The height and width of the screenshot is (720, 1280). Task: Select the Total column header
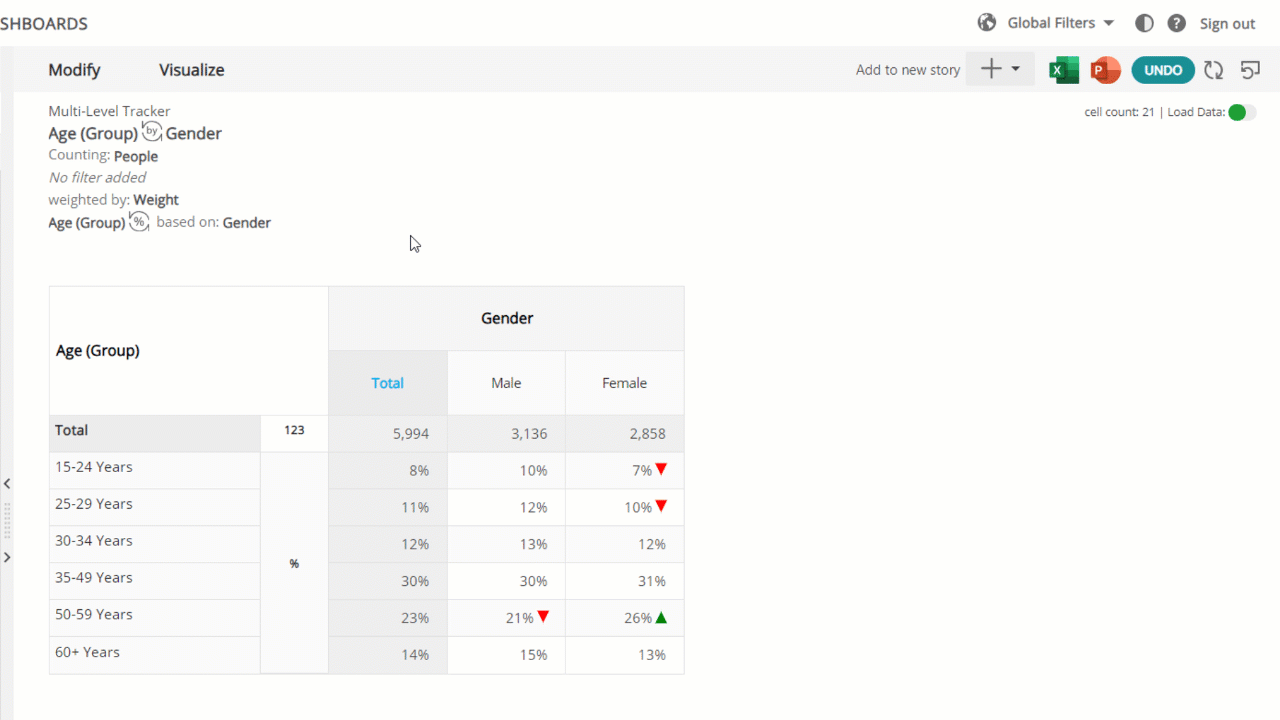(388, 383)
